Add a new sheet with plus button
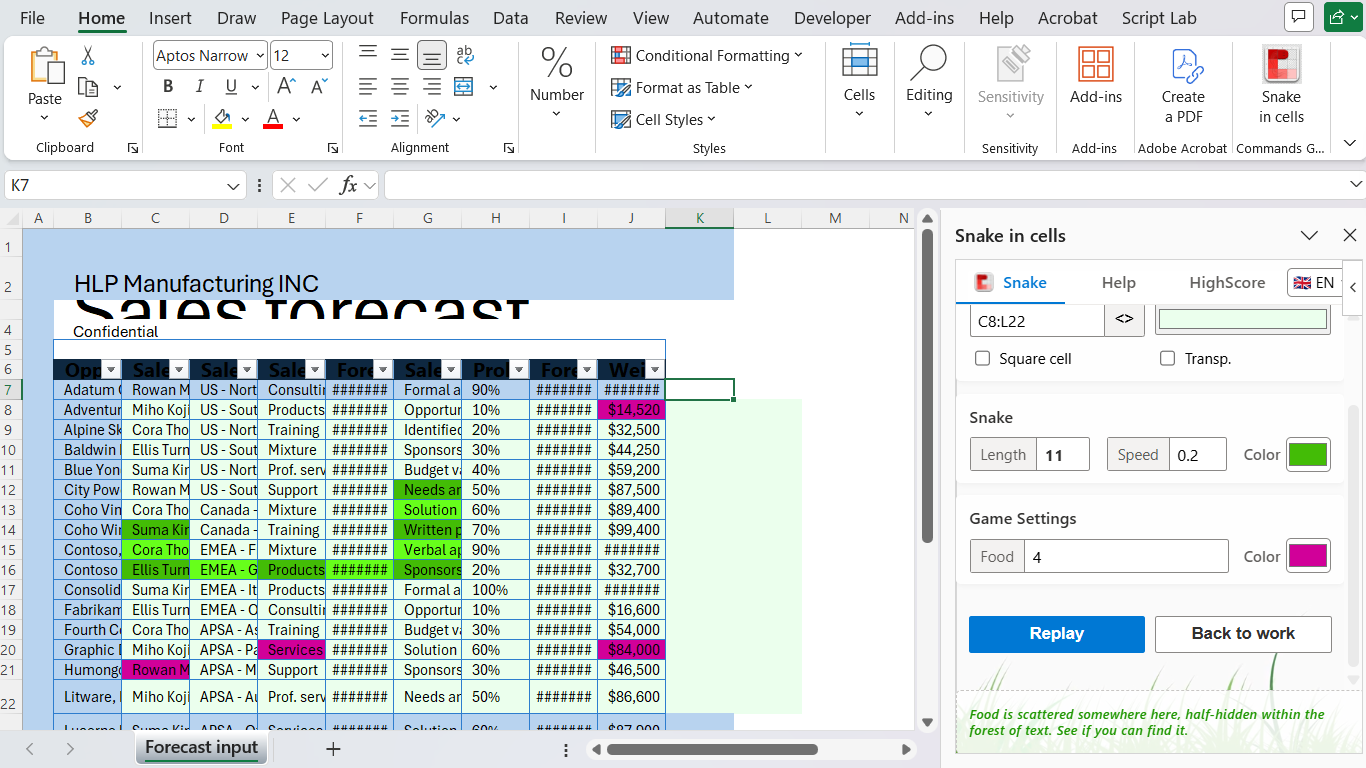The height and width of the screenshot is (768, 1366). tap(333, 748)
